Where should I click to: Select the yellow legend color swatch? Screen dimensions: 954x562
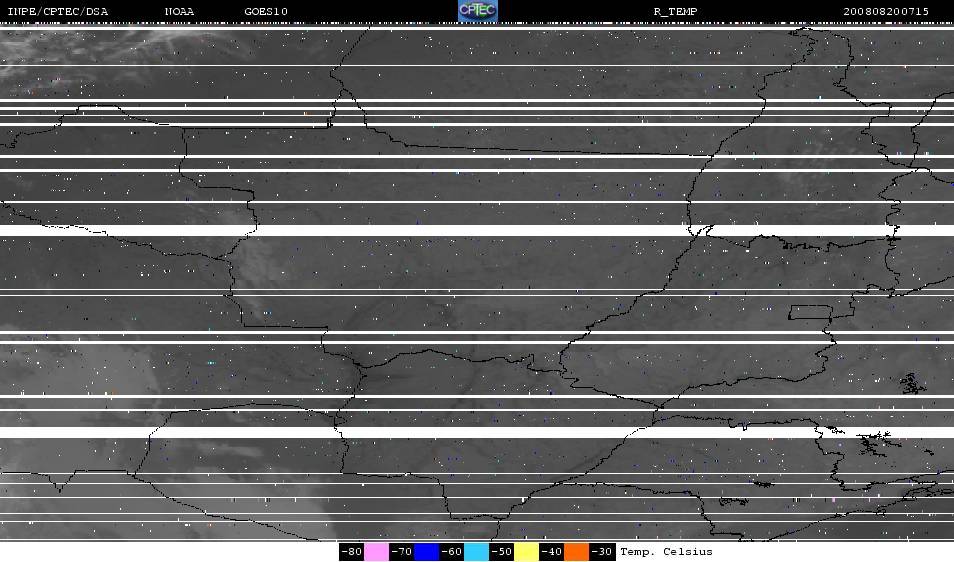pos(526,552)
